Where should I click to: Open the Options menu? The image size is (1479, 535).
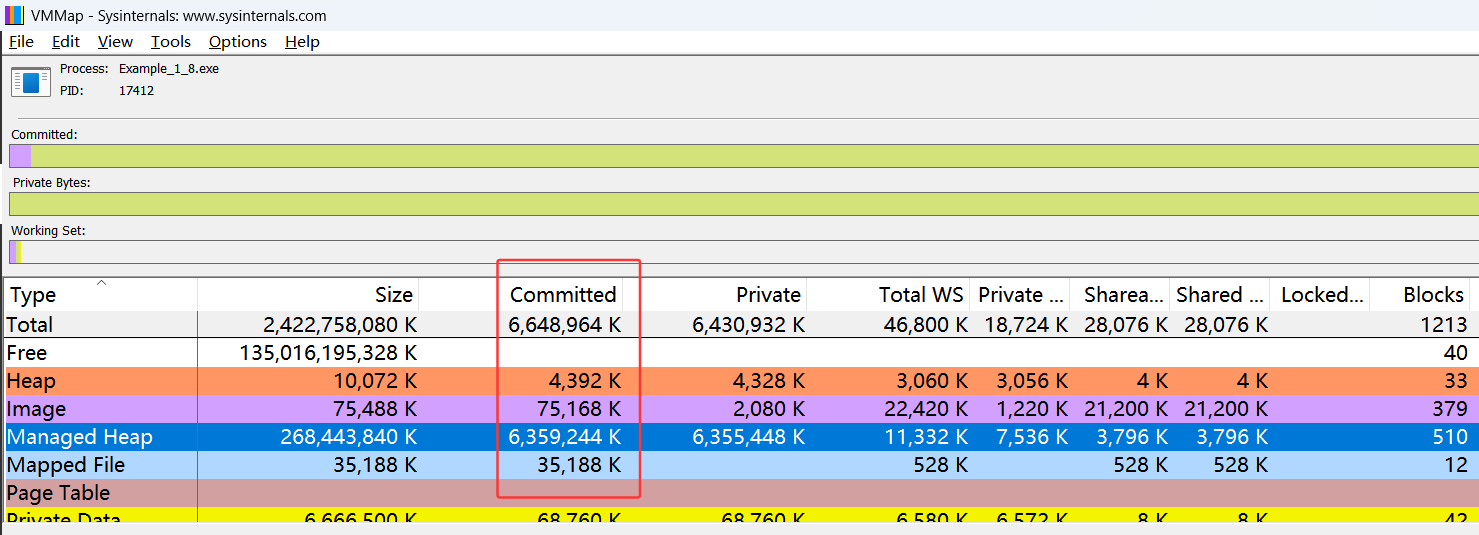(x=237, y=42)
